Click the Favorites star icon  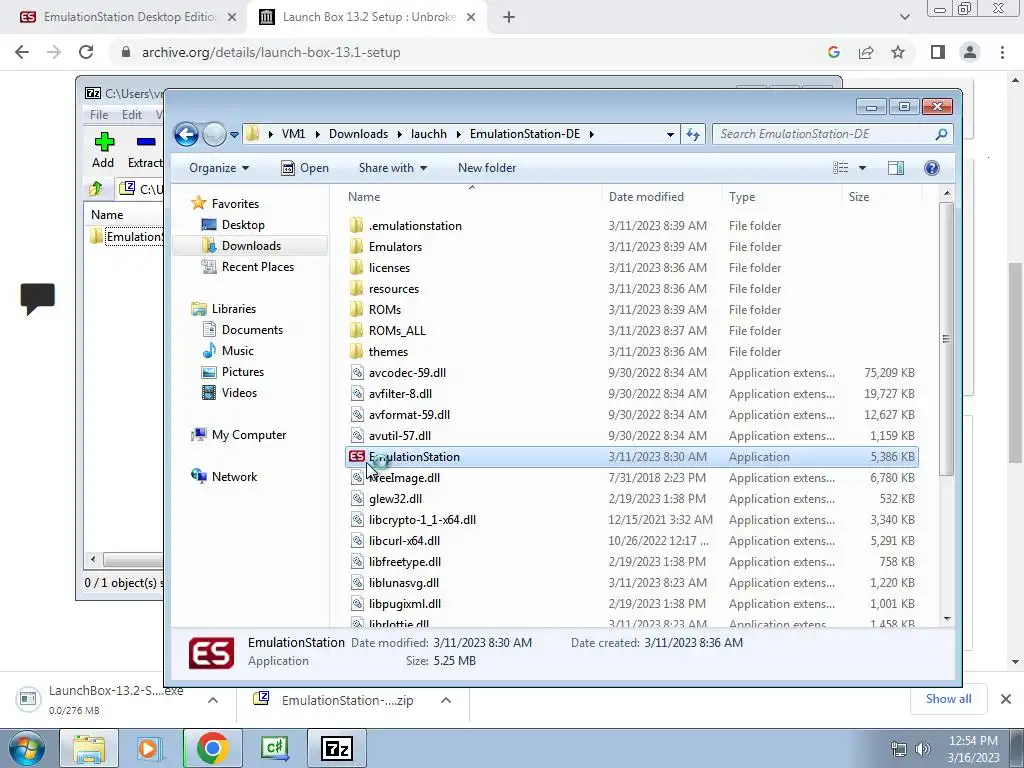click(199, 204)
